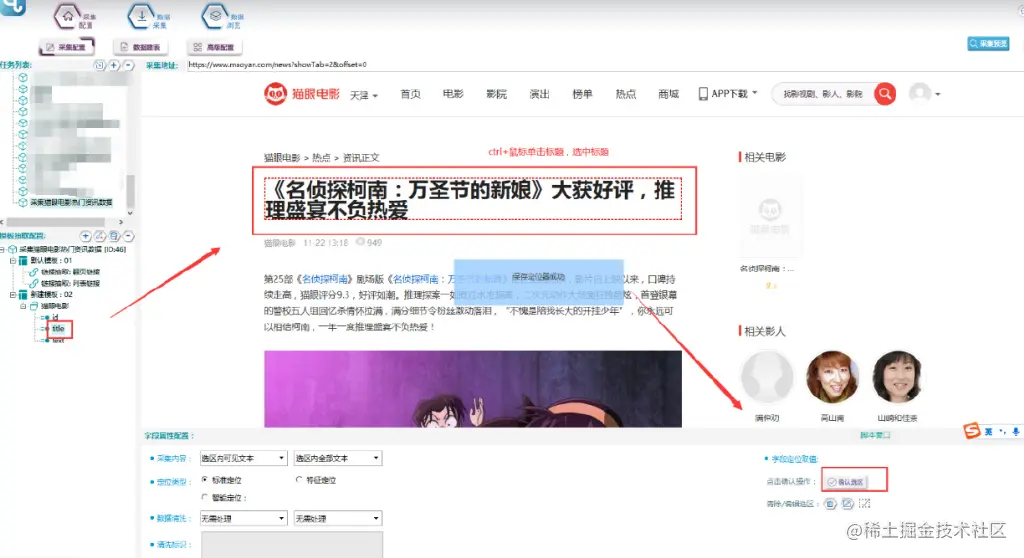1024x558 pixels.
Task: Switch to the 高级配置 sub-tab
Action: 214,47
